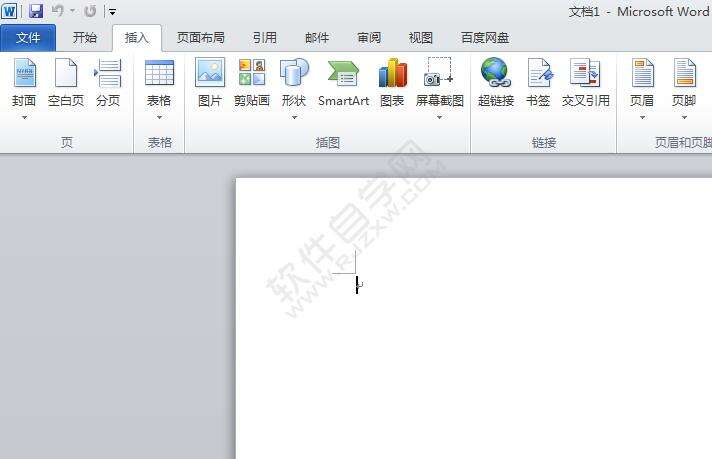The image size is (712, 459).
Task: Click the Word application icon in title bar
Action: [9, 10]
